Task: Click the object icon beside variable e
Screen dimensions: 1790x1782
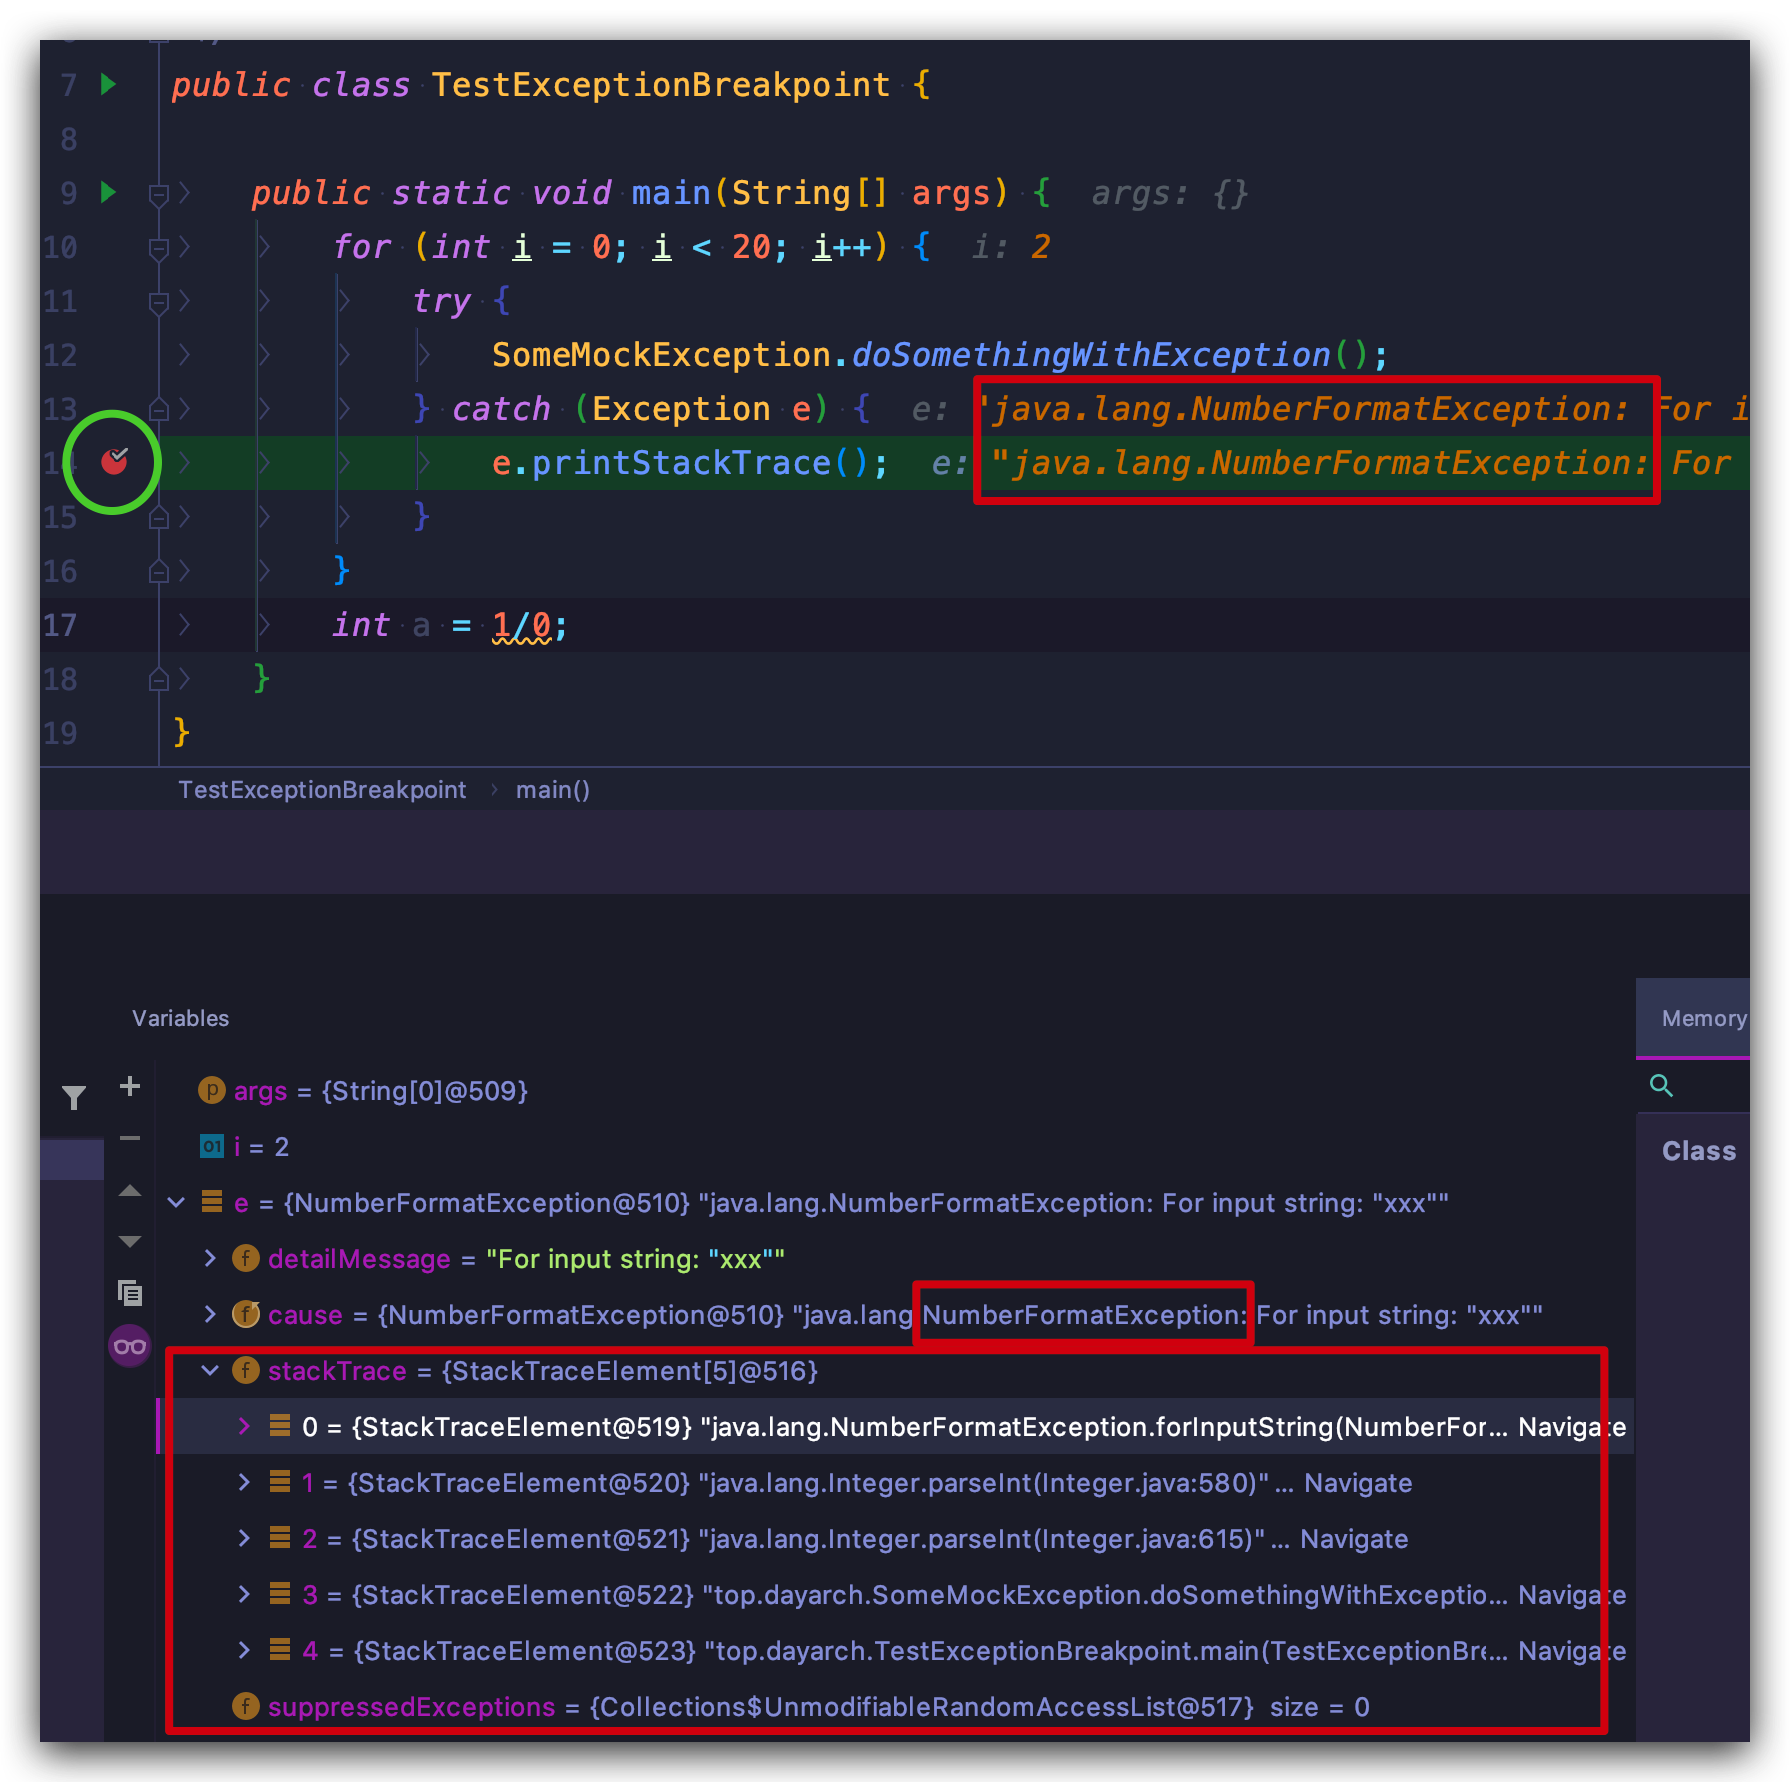Action: click(x=211, y=1202)
